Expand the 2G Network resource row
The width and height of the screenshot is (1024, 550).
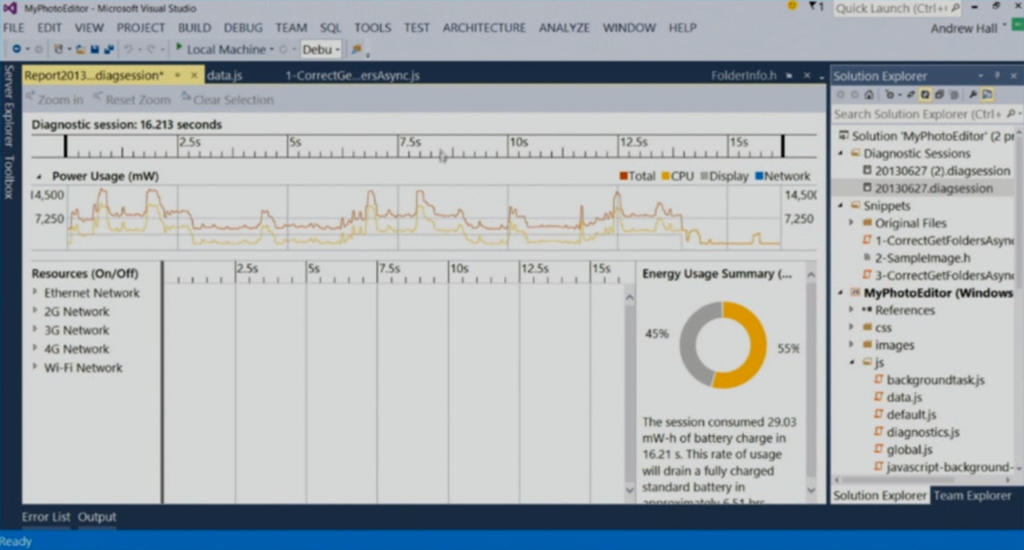tap(35, 311)
